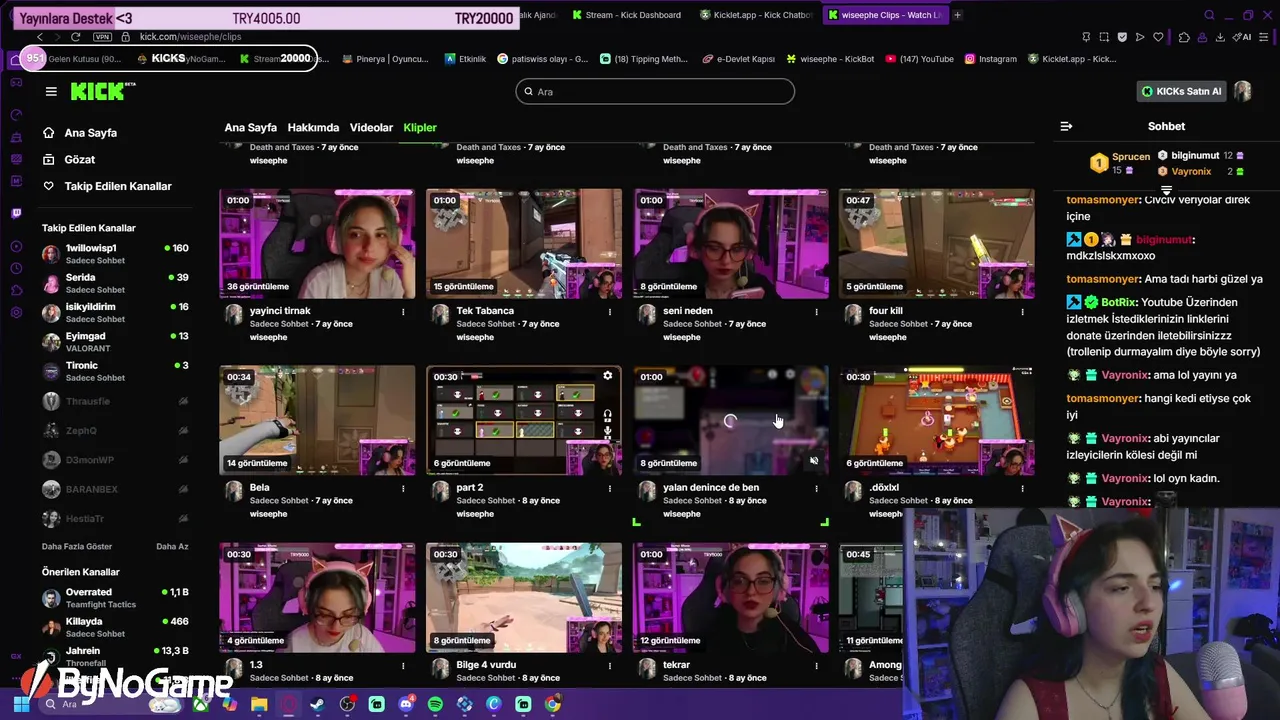This screenshot has width=1280, height=720.
Task: Play the yayinci tirnak clip thumbnail
Action: (x=317, y=243)
